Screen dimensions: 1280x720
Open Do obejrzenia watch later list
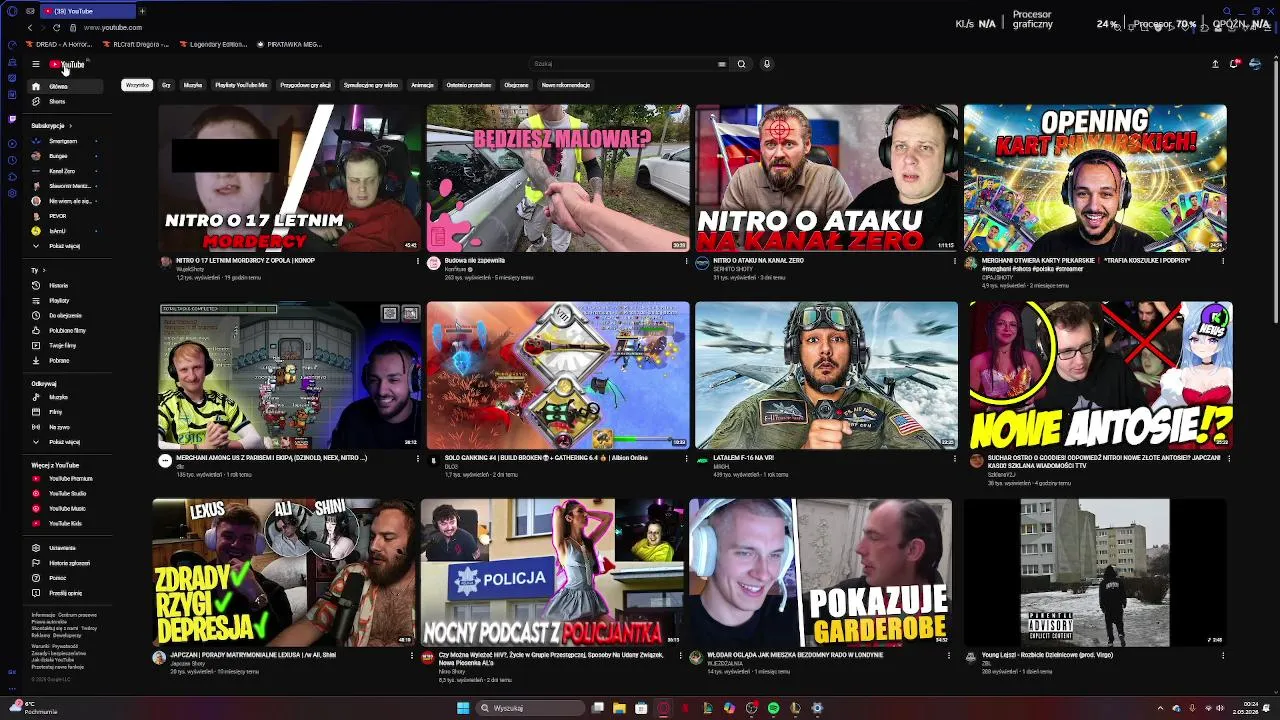coord(65,315)
